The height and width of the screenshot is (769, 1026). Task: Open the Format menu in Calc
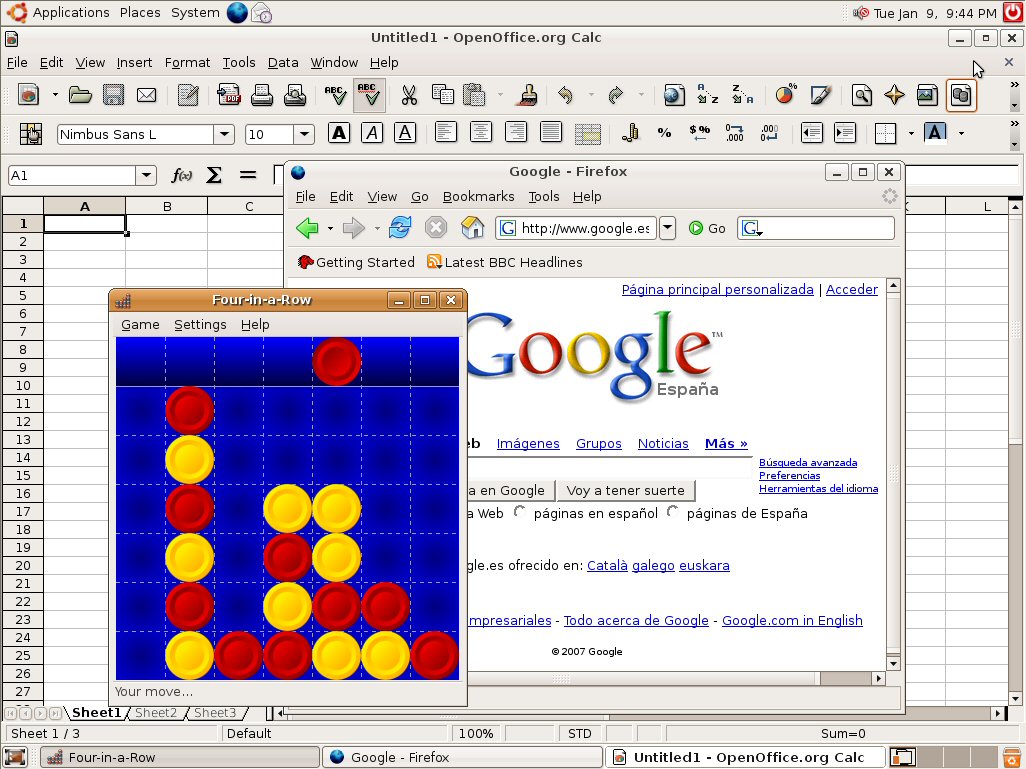click(187, 63)
